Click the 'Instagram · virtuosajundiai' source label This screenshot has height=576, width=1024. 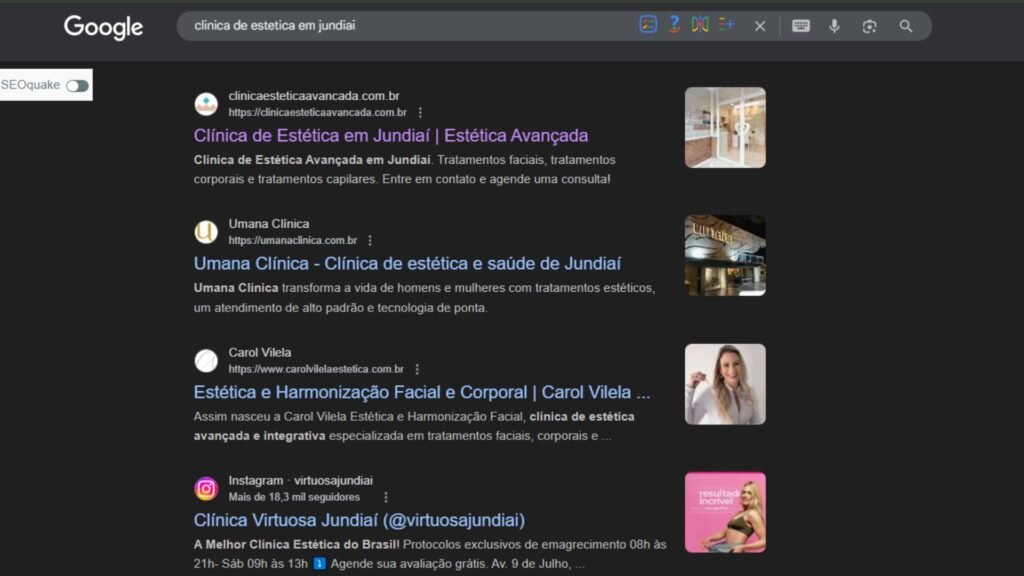click(300, 481)
